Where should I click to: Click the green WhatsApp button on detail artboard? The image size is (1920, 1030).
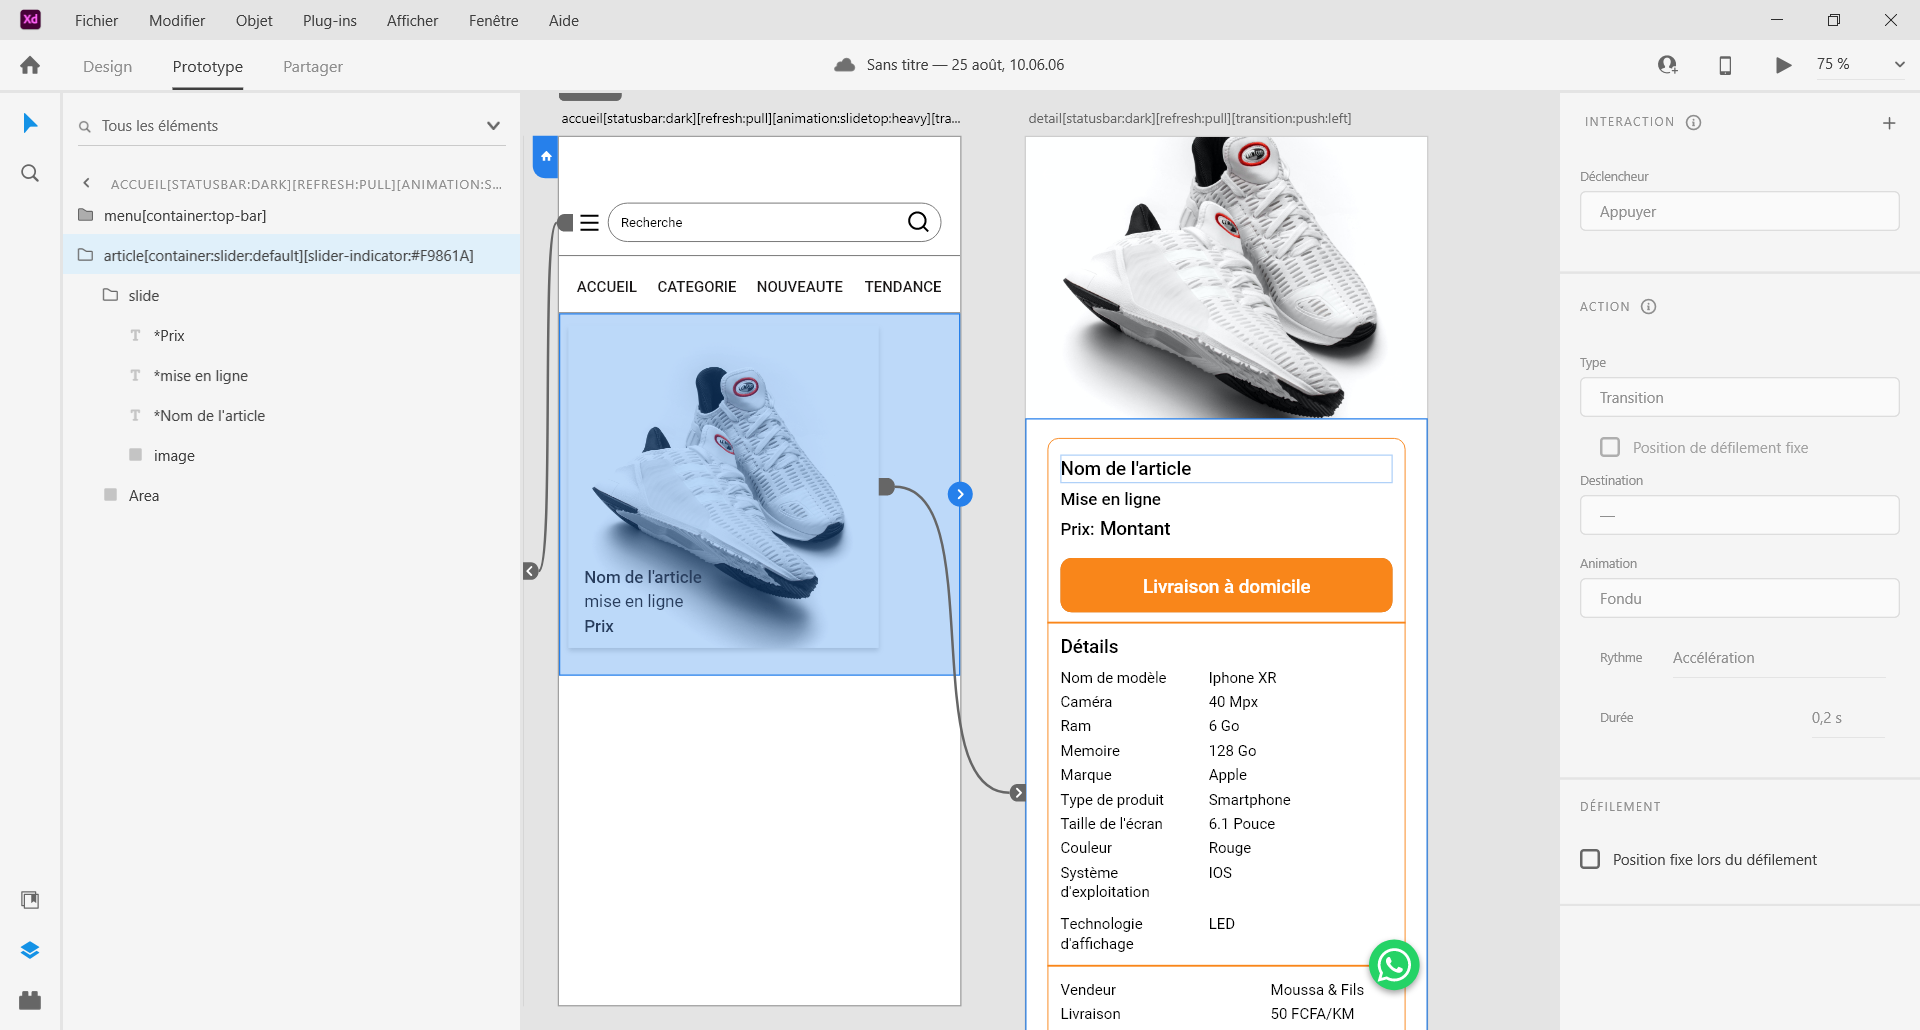pos(1394,965)
